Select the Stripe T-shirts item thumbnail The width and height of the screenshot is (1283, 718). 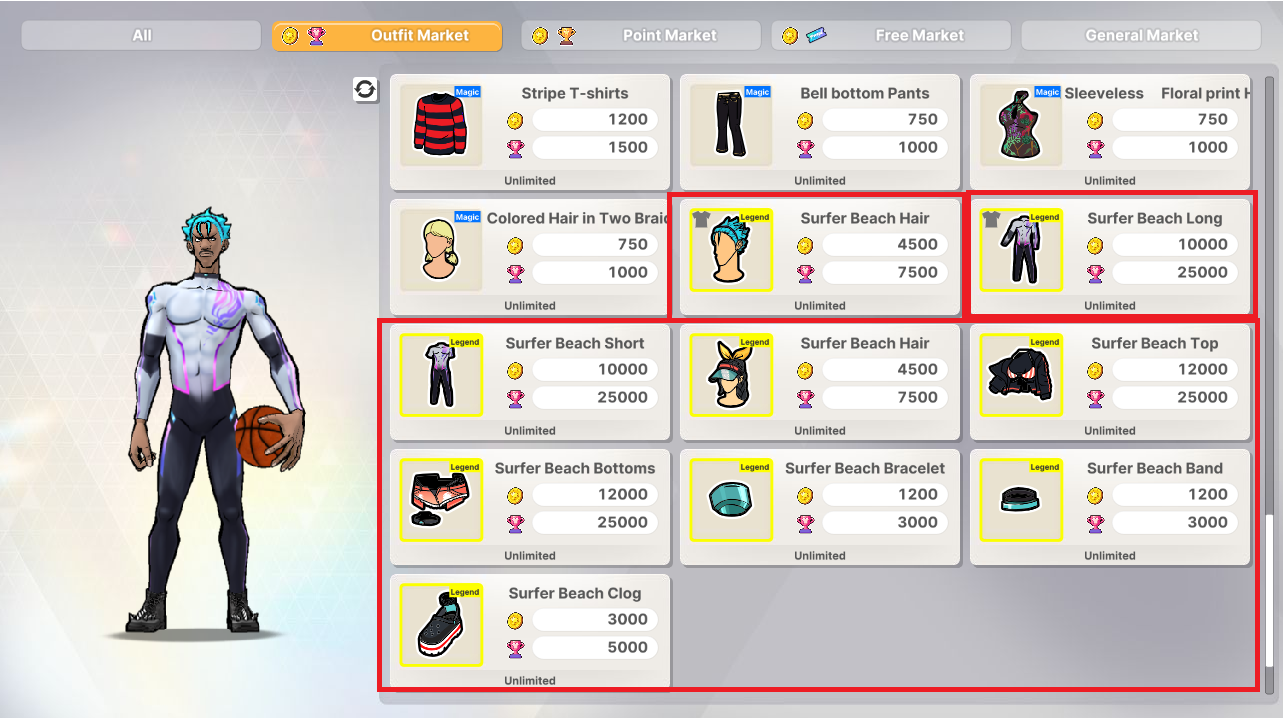(x=441, y=125)
